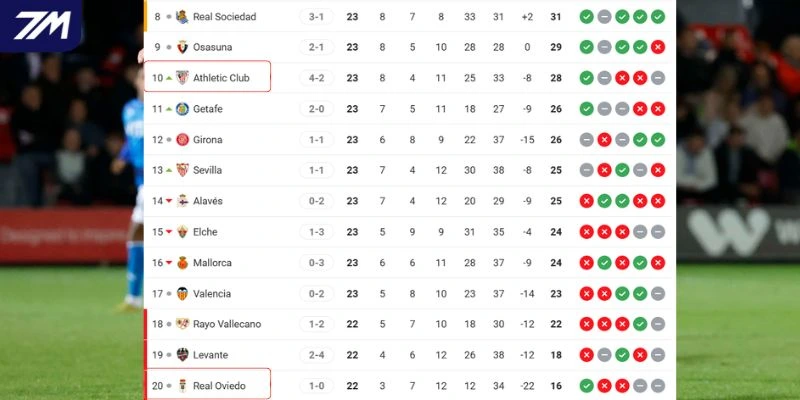
Task: Click the Valencia bat crest icon
Action: (182, 294)
